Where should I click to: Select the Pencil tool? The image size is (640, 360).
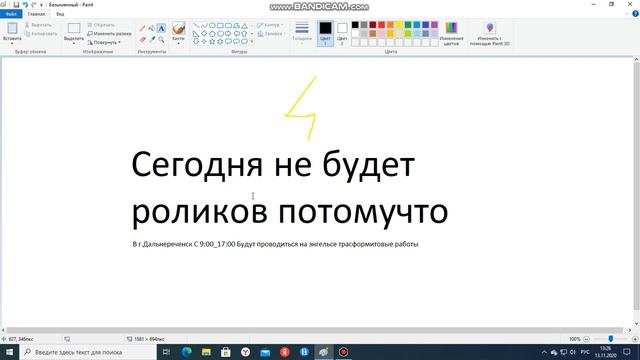tap(142, 29)
